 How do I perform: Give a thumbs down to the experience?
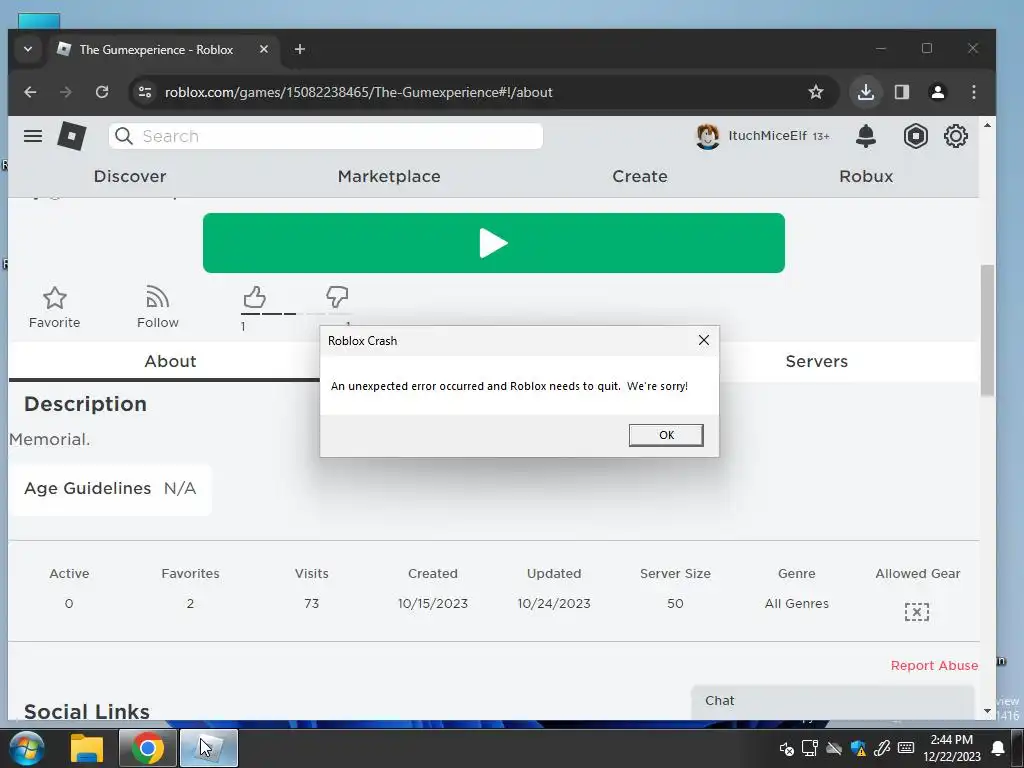[337, 296]
